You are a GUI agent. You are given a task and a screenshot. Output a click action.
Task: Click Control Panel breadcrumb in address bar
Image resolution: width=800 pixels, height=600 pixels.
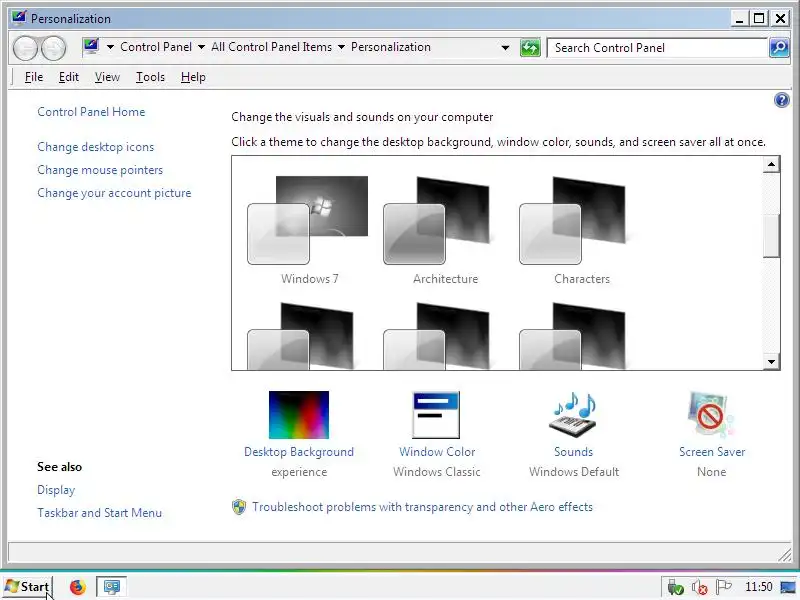[156, 47]
